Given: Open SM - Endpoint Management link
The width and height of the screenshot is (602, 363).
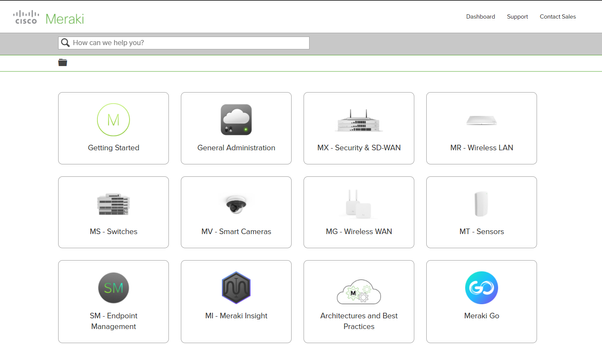Looking at the screenshot, I should 113,321.
